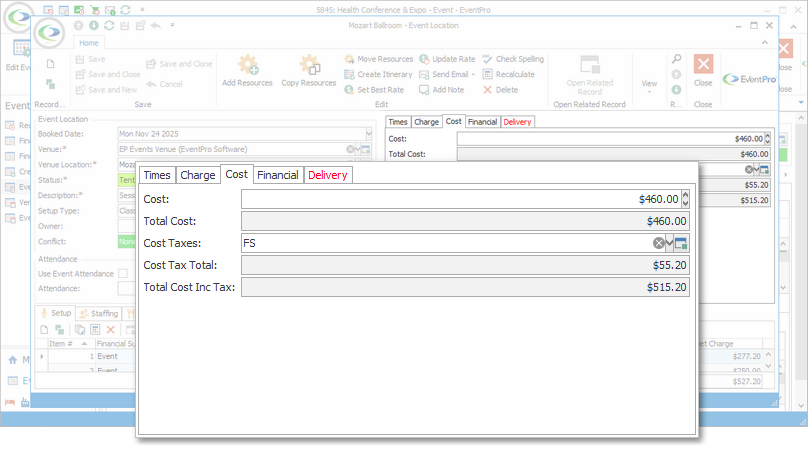This screenshot has height=449, width=808.
Task: Open the Booked Date dropdown
Action: 369,134
